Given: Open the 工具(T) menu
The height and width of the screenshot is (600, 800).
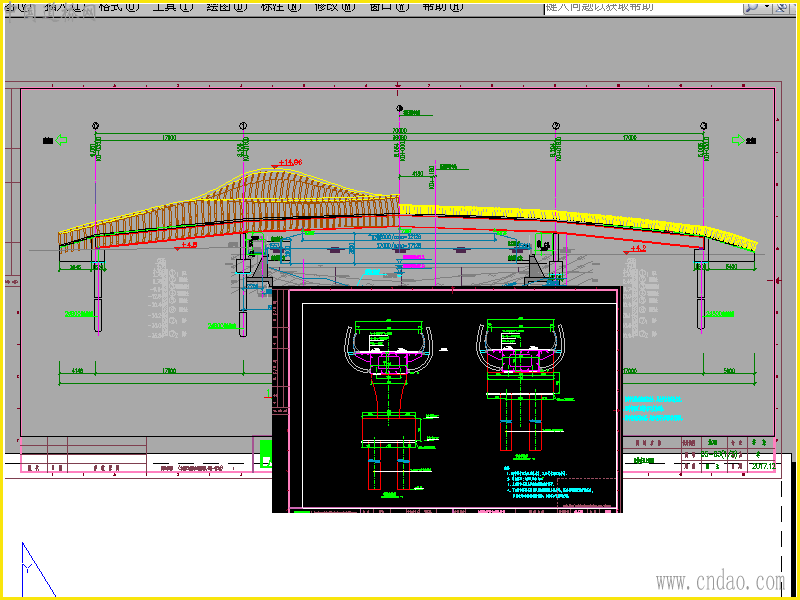Looking at the screenshot, I should pos(173,7).
